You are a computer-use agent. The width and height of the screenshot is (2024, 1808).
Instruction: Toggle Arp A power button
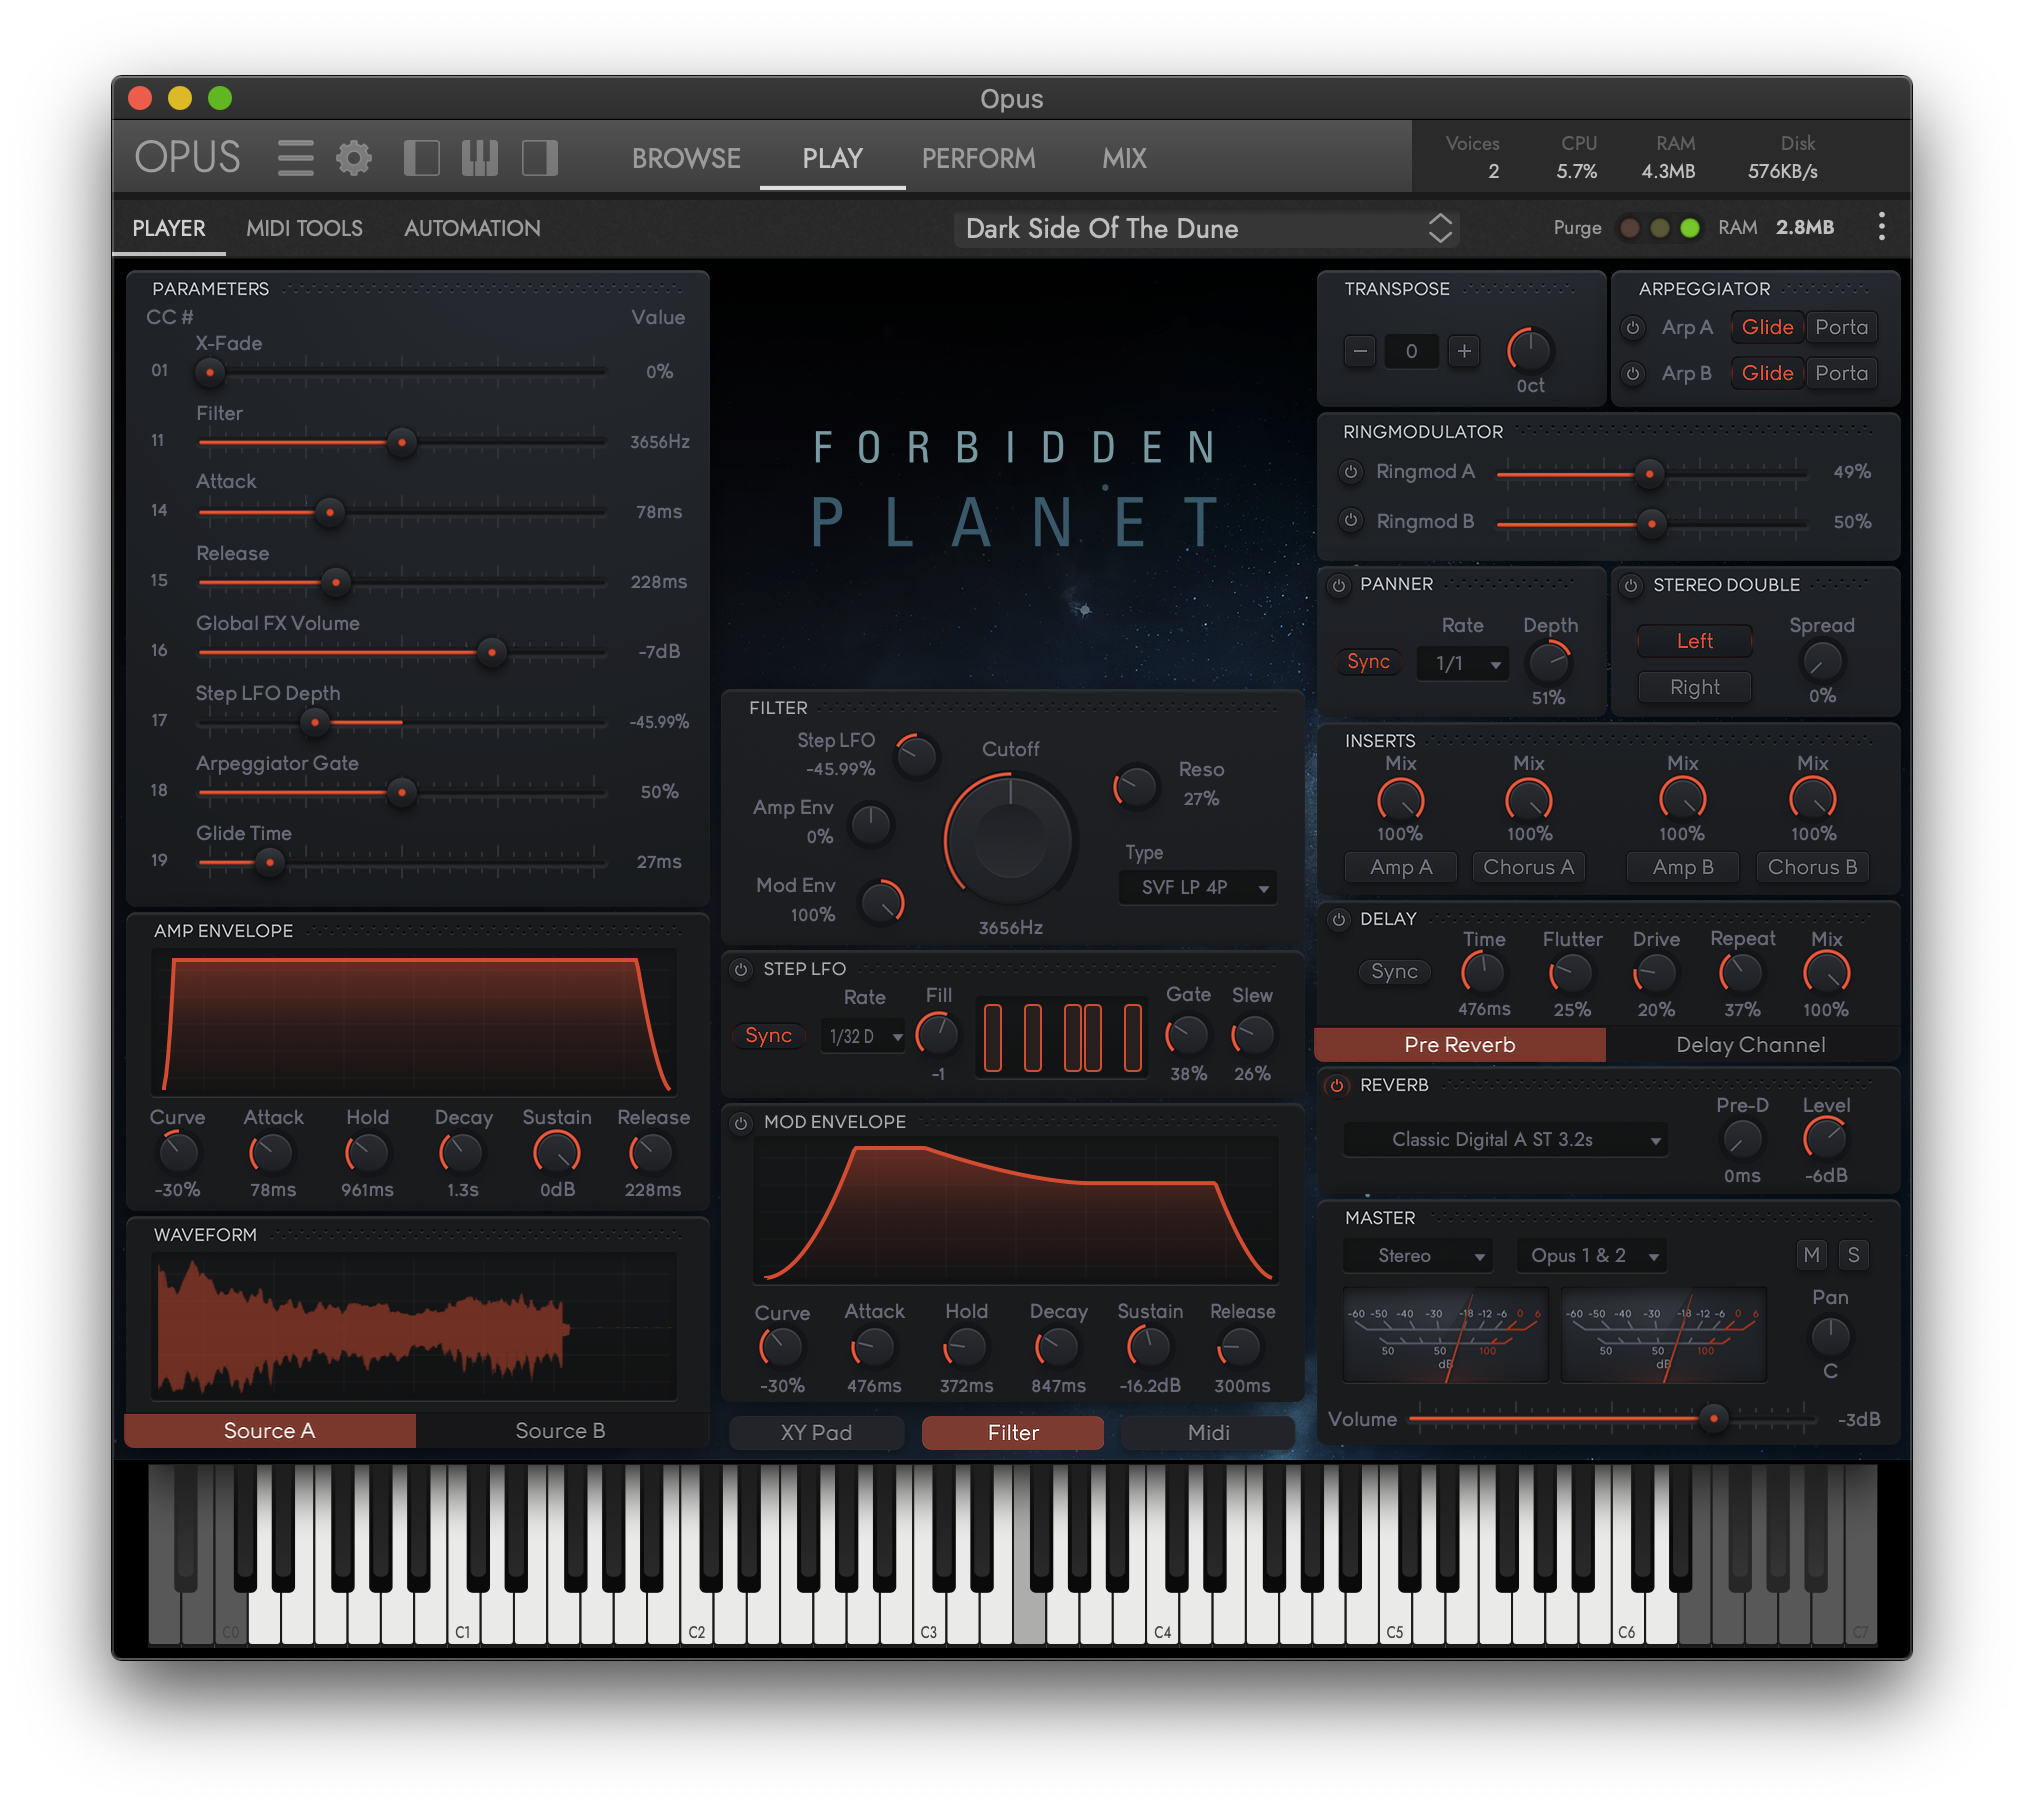[x=1633, y=328]
